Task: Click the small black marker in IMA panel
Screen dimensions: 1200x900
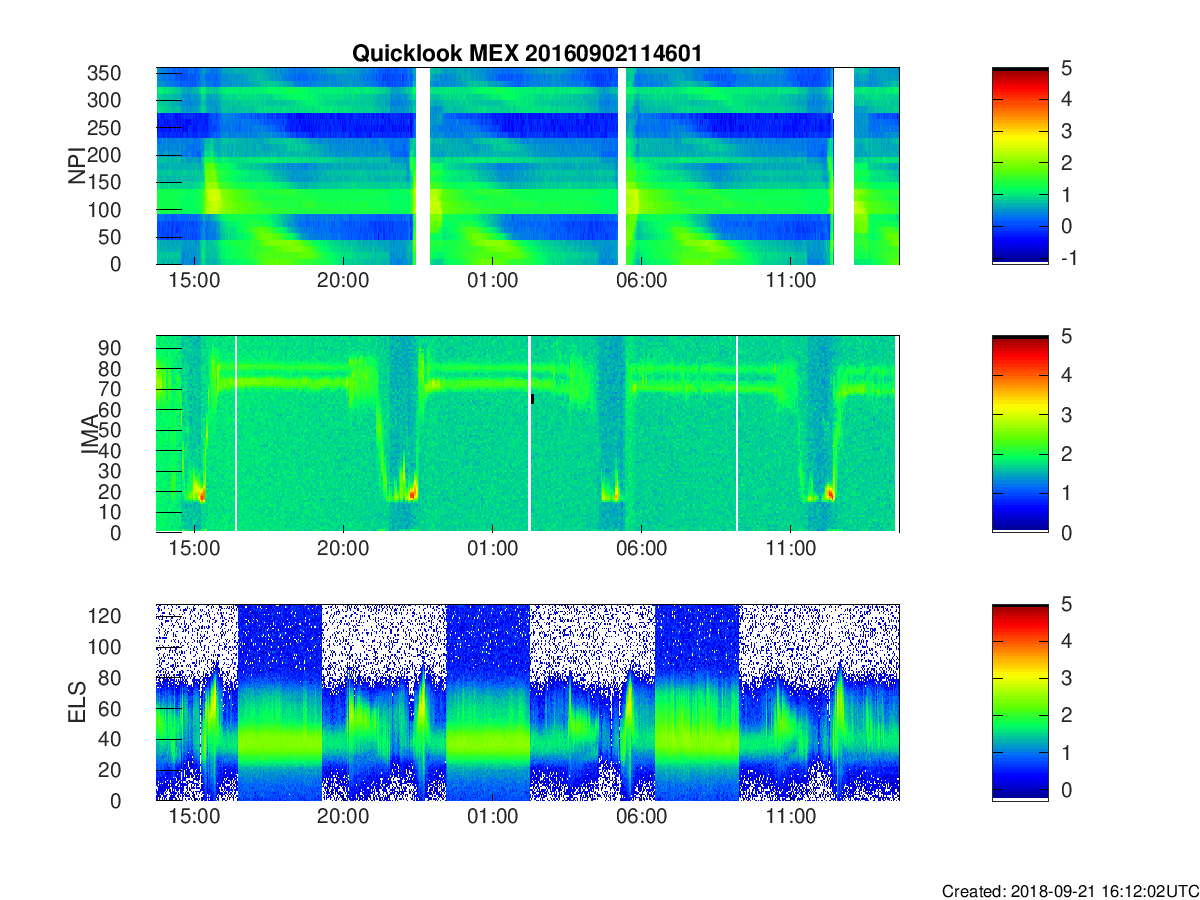Action: pos(532,399)
